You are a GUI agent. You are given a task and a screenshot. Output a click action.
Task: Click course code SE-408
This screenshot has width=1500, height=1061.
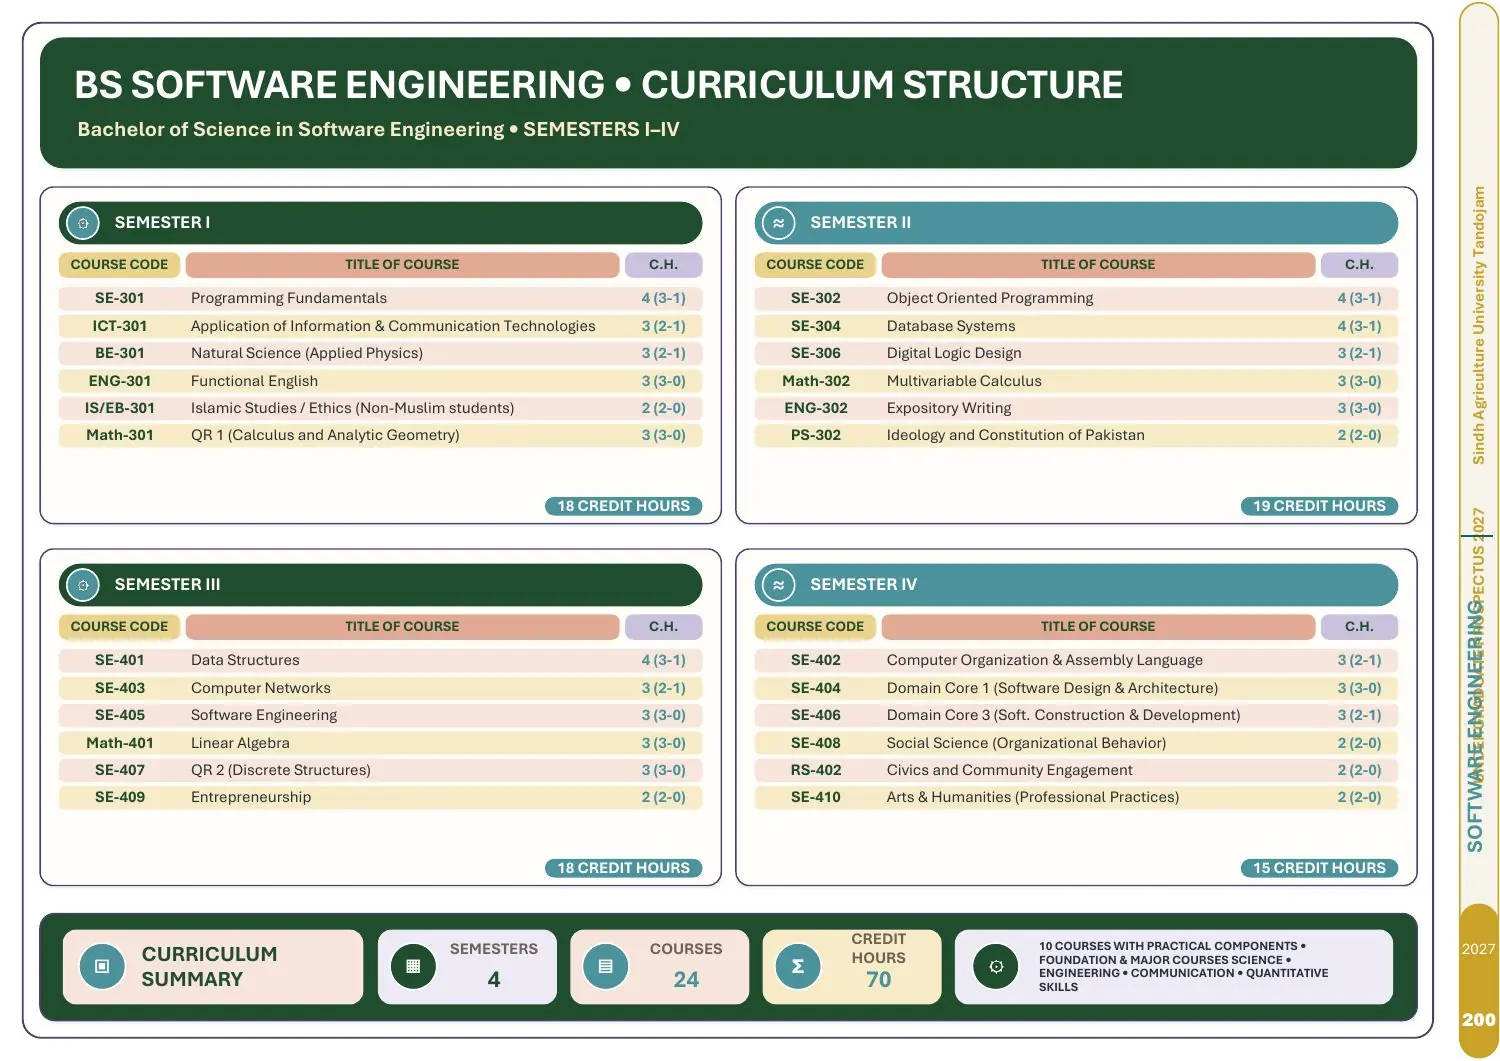[x=816, y=743]
